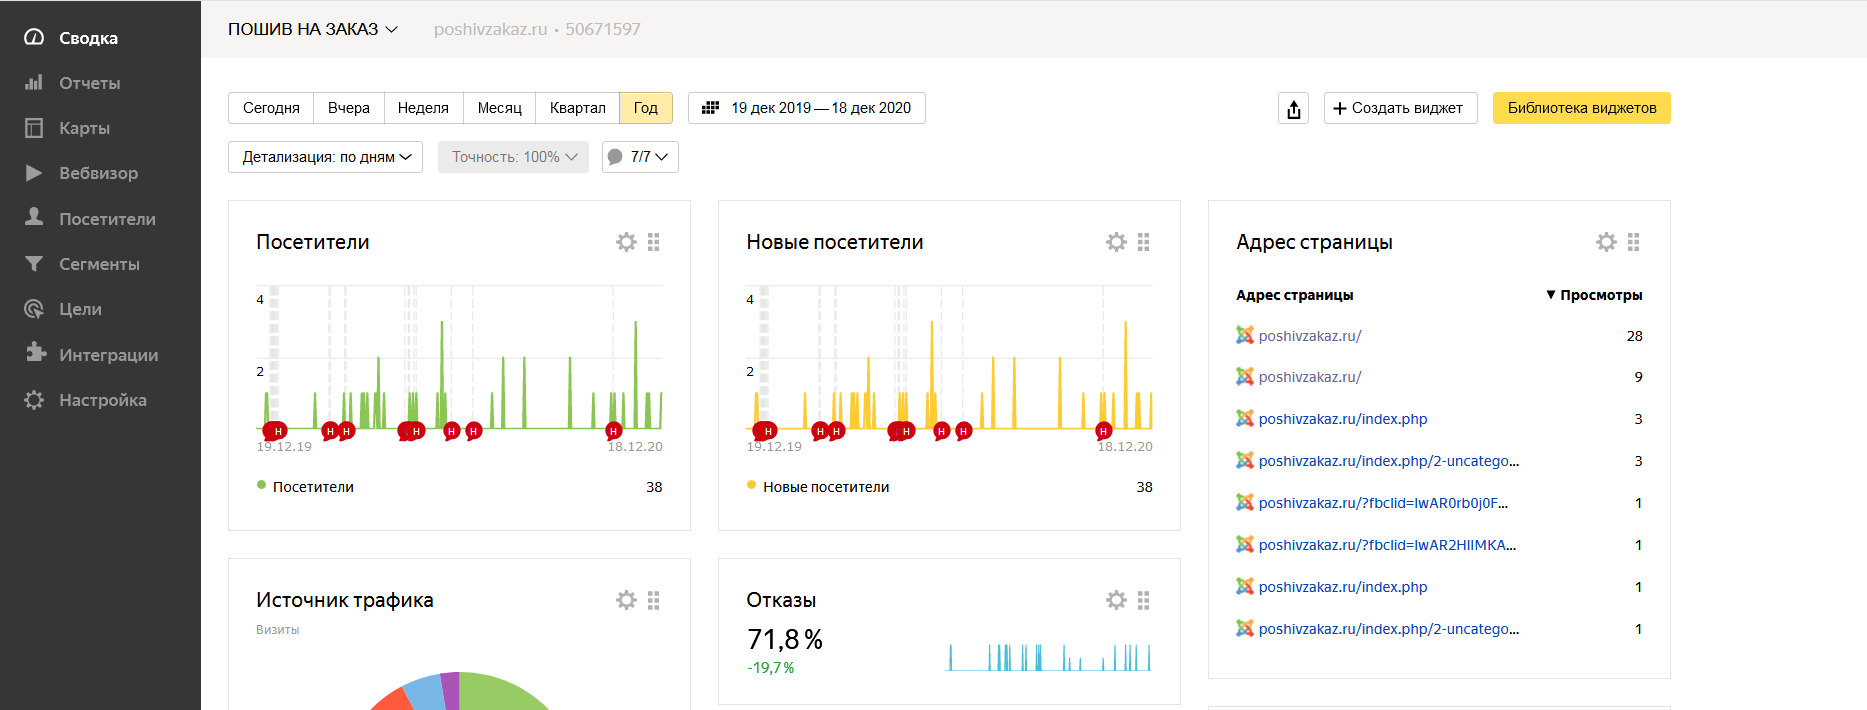The width and height of the screenshot is (1867, 710).
Task: Open settings gear of Источник трафика widget
Action: click(626, 600)
